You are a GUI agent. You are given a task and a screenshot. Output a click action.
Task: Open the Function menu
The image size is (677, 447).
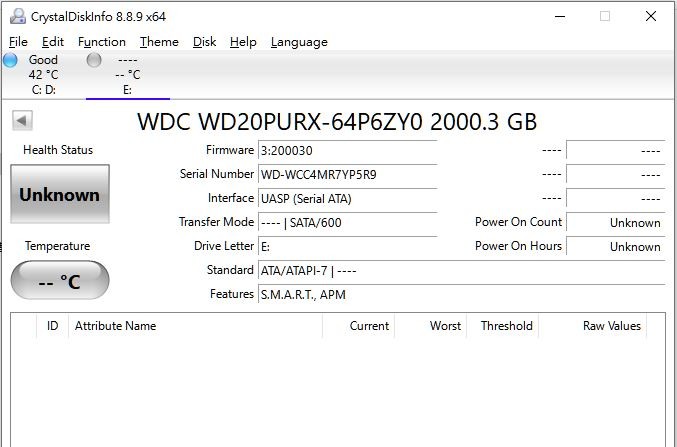pos(102,42)
